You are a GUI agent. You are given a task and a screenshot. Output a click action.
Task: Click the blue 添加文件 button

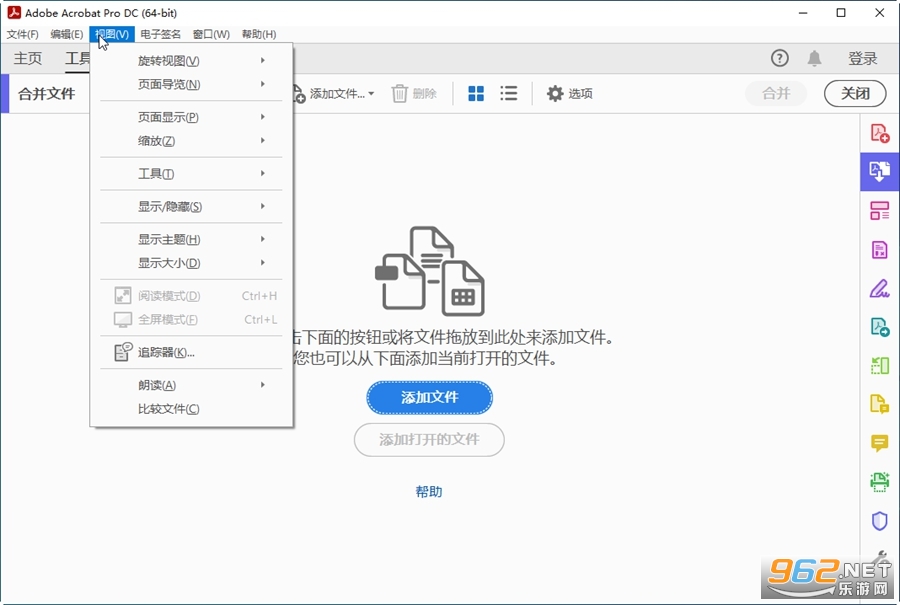coord(429,397)
